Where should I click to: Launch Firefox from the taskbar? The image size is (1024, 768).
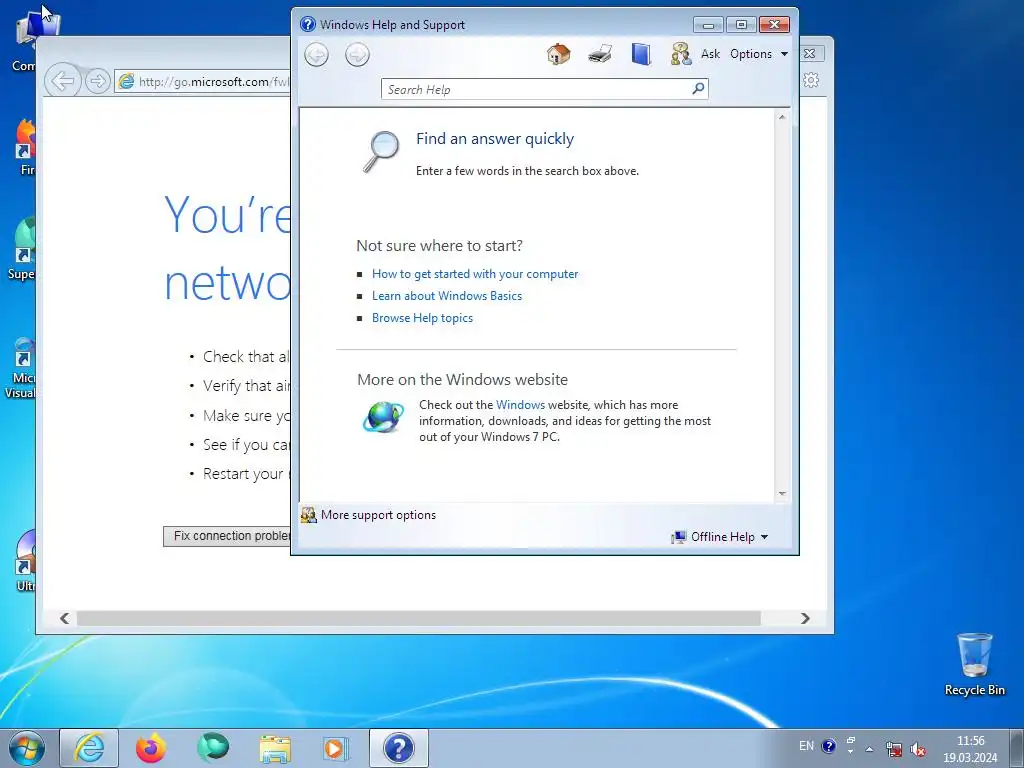151,748
